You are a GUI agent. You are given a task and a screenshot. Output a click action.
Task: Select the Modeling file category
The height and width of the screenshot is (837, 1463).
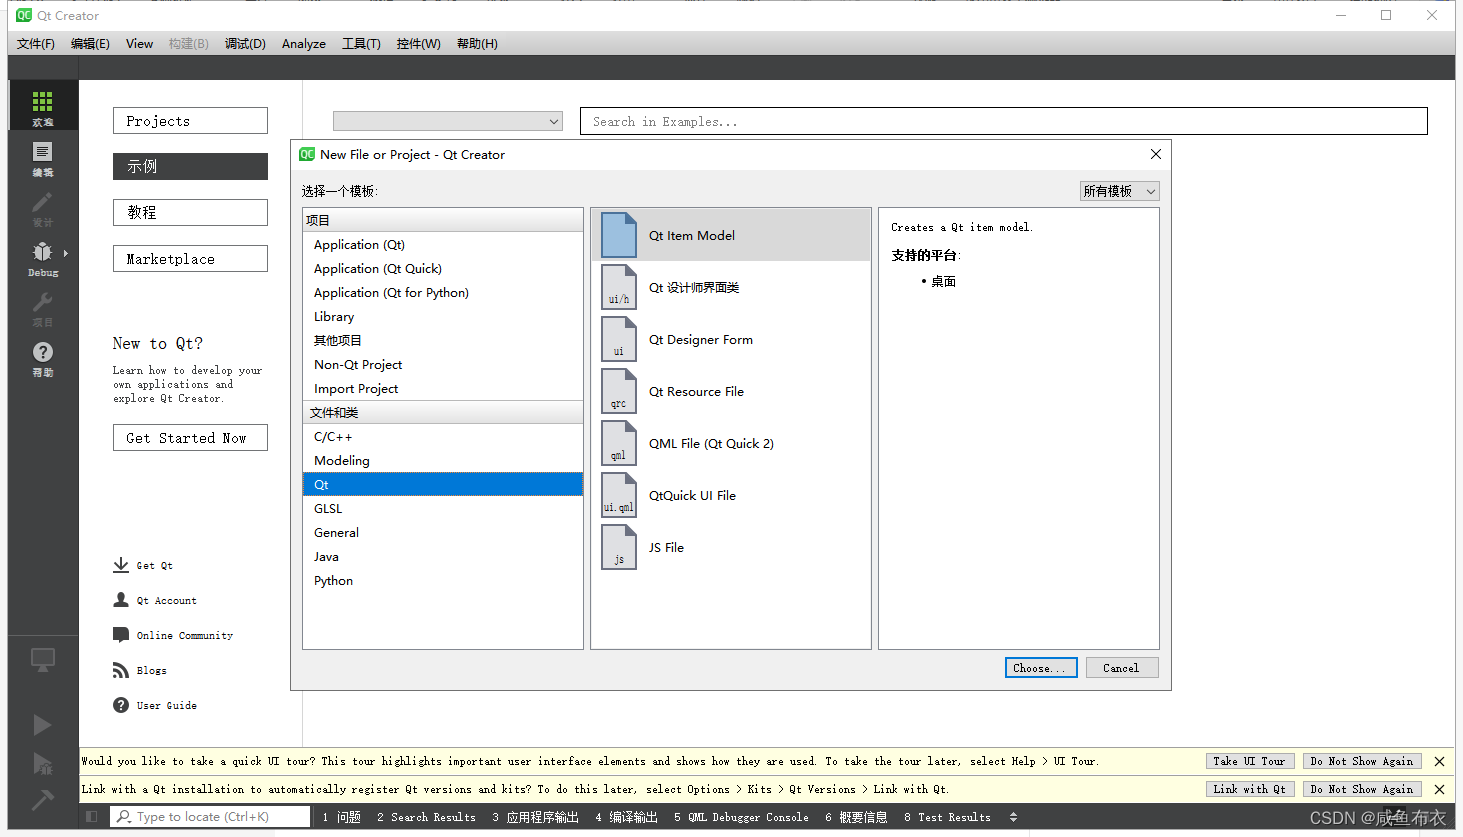coord(442,460)
